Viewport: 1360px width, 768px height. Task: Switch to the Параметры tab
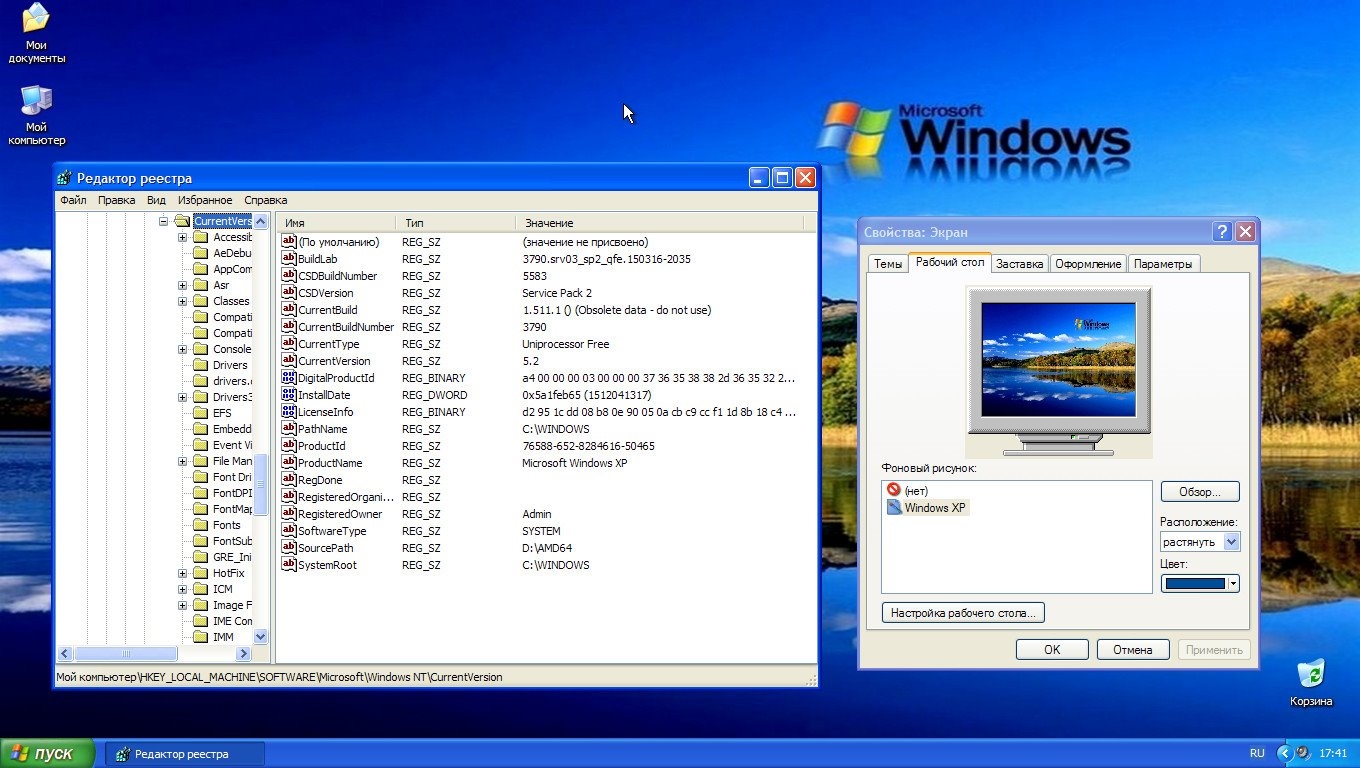(1163, 264)
